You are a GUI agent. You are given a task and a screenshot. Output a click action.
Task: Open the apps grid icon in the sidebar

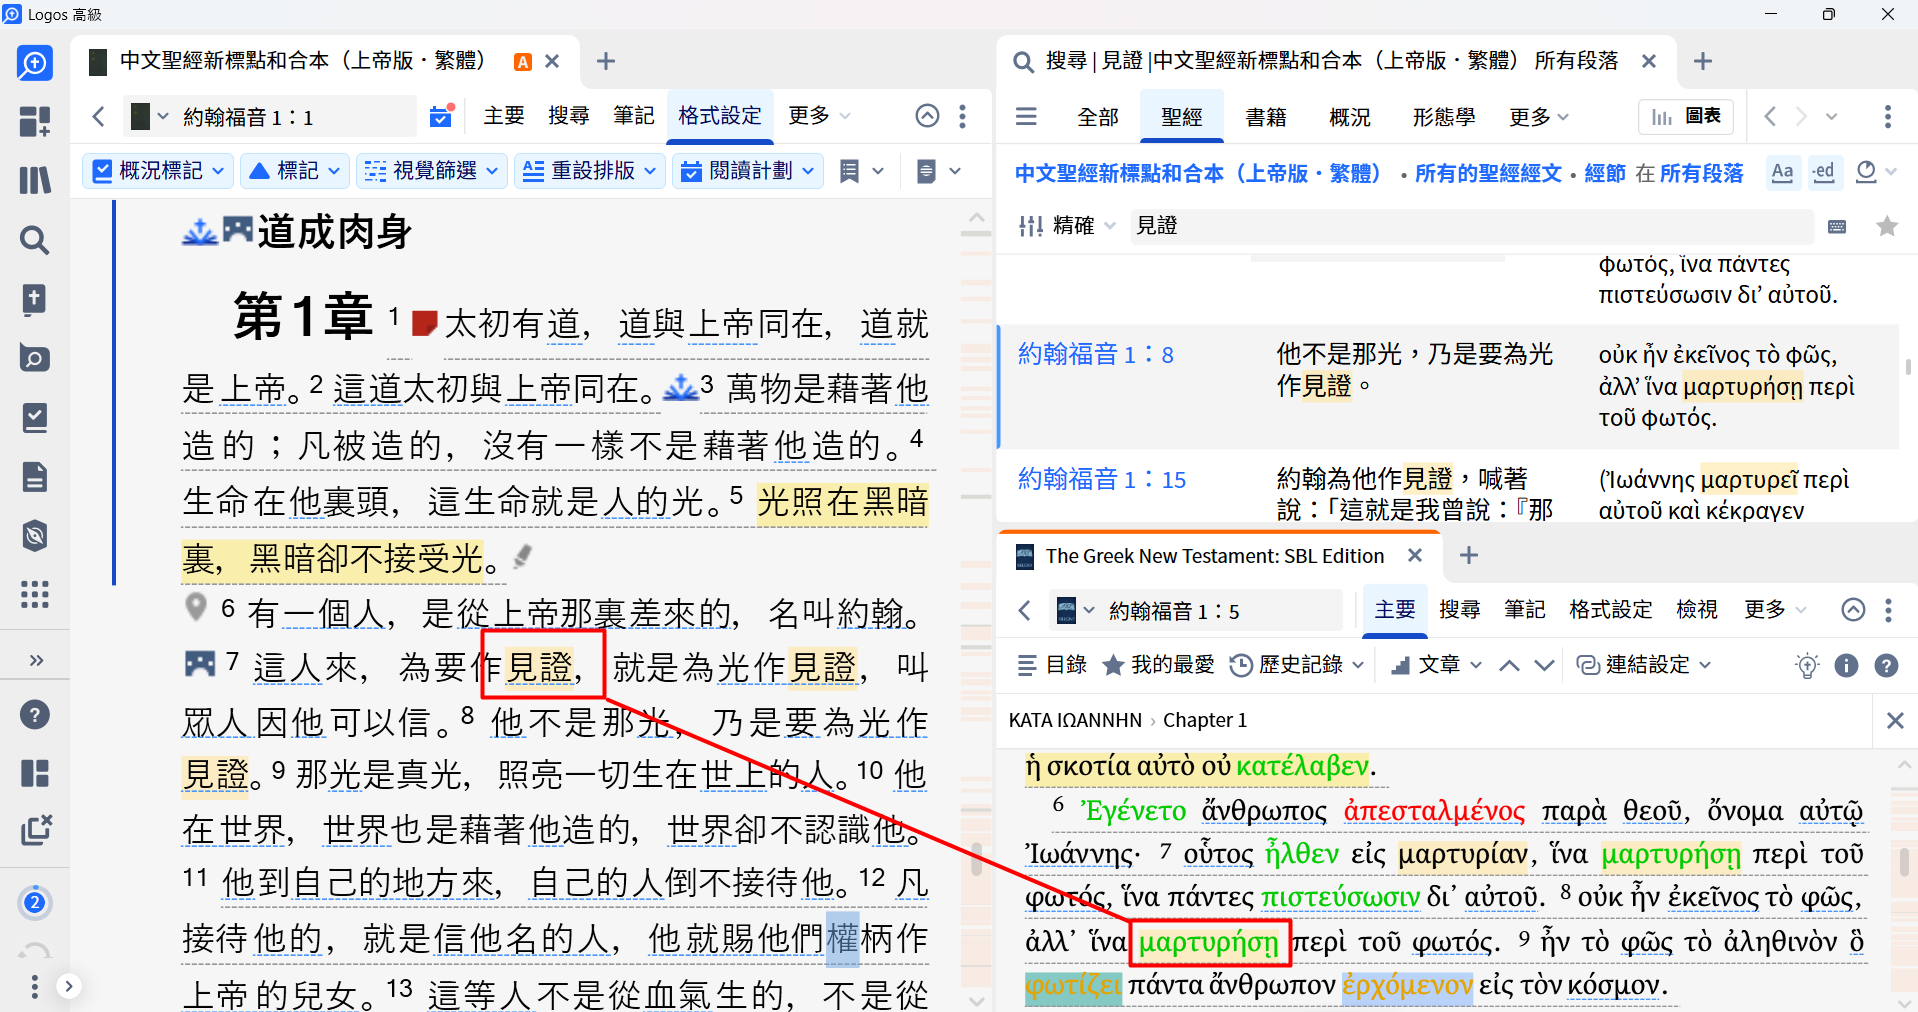pyautogui.click(x=35, y=595)
